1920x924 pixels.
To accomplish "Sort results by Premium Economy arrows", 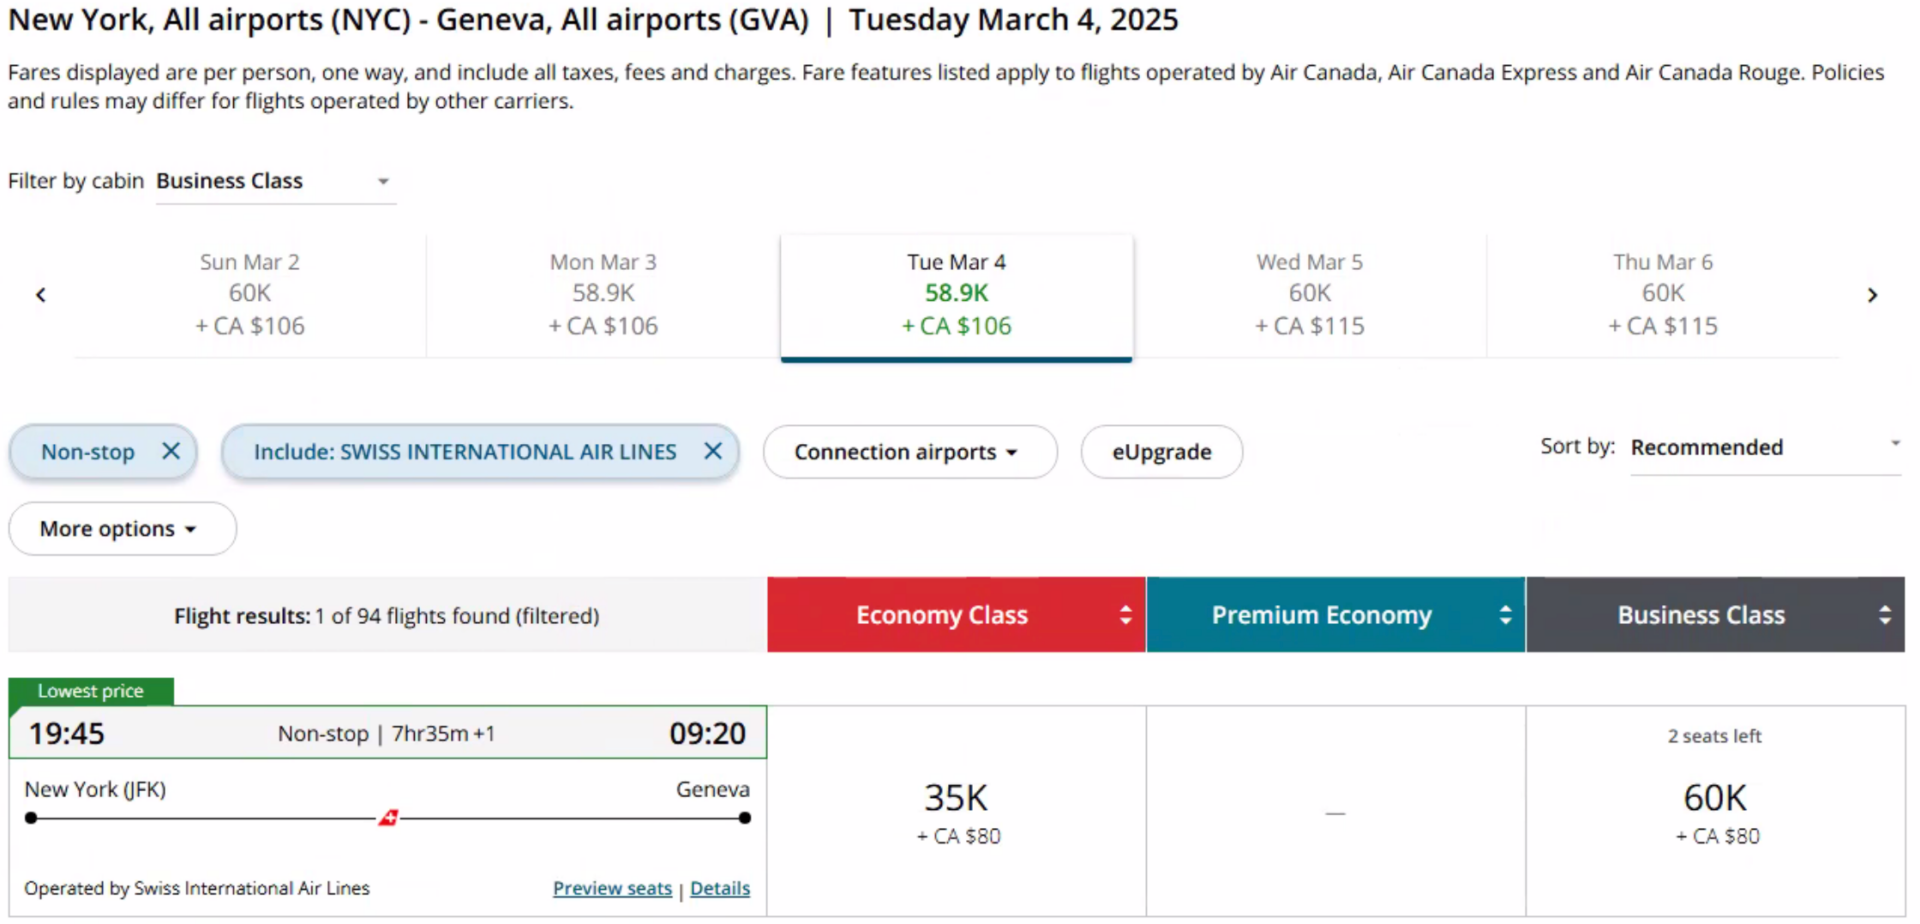I will [1504, 615].
